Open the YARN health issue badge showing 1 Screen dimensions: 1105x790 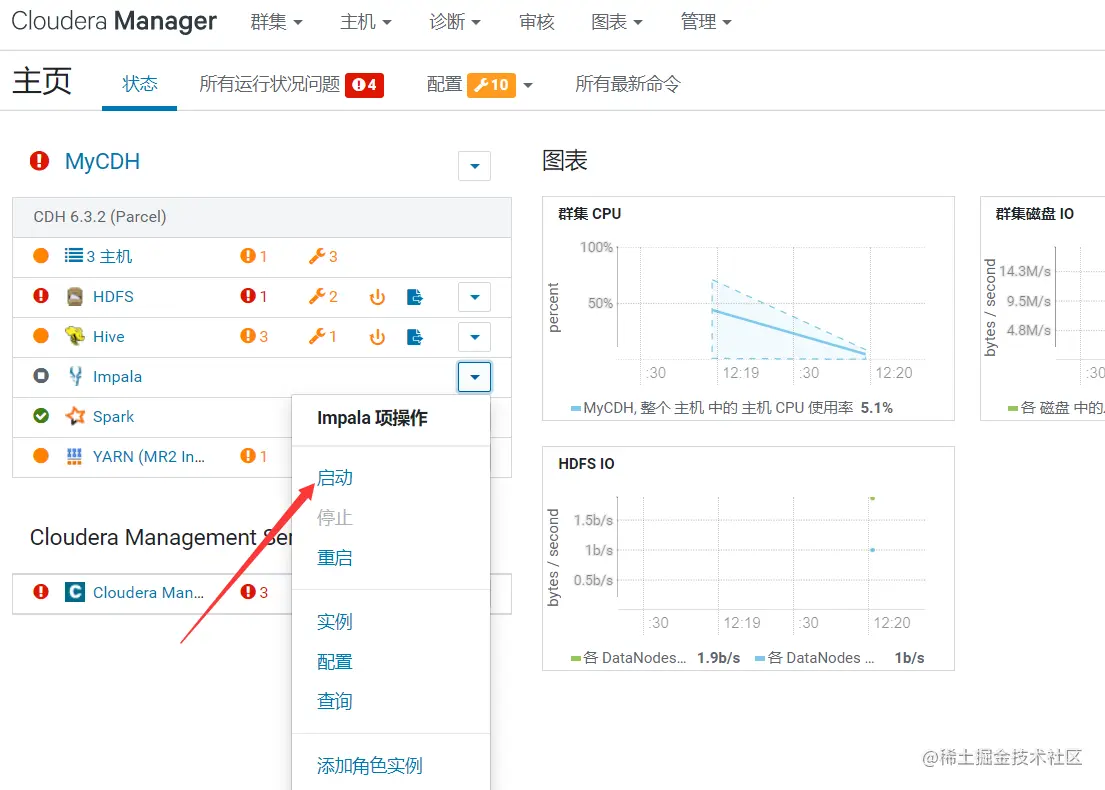point(253,456)
